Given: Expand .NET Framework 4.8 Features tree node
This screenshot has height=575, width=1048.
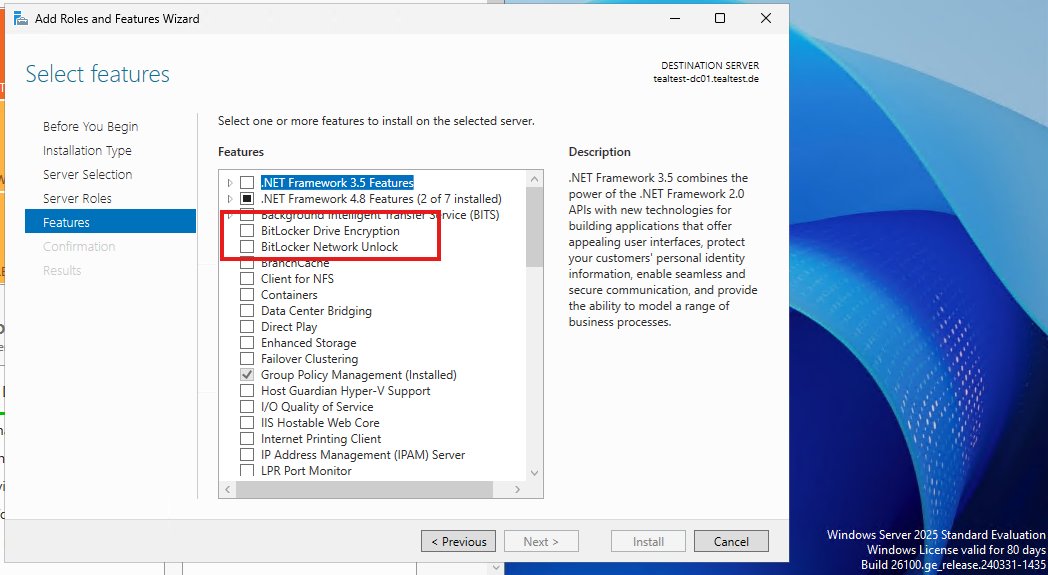Looking at the screenshot, I should click(x=230, y=199).
